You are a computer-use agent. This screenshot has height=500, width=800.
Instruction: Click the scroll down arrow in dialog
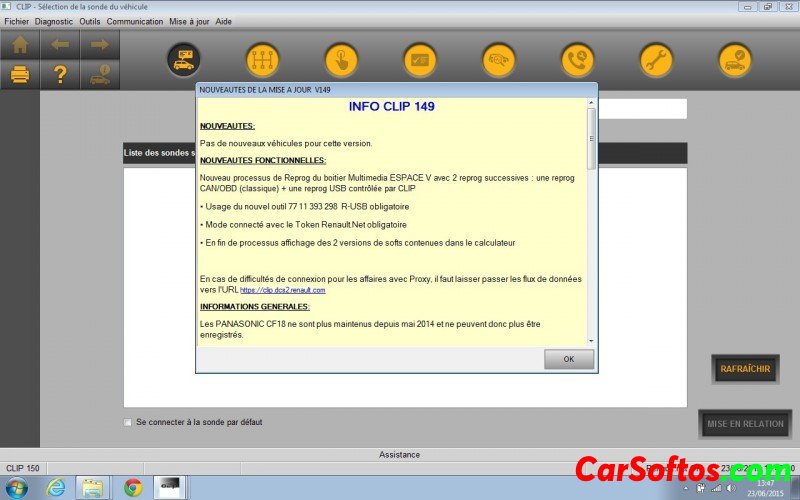pos(591,341)
